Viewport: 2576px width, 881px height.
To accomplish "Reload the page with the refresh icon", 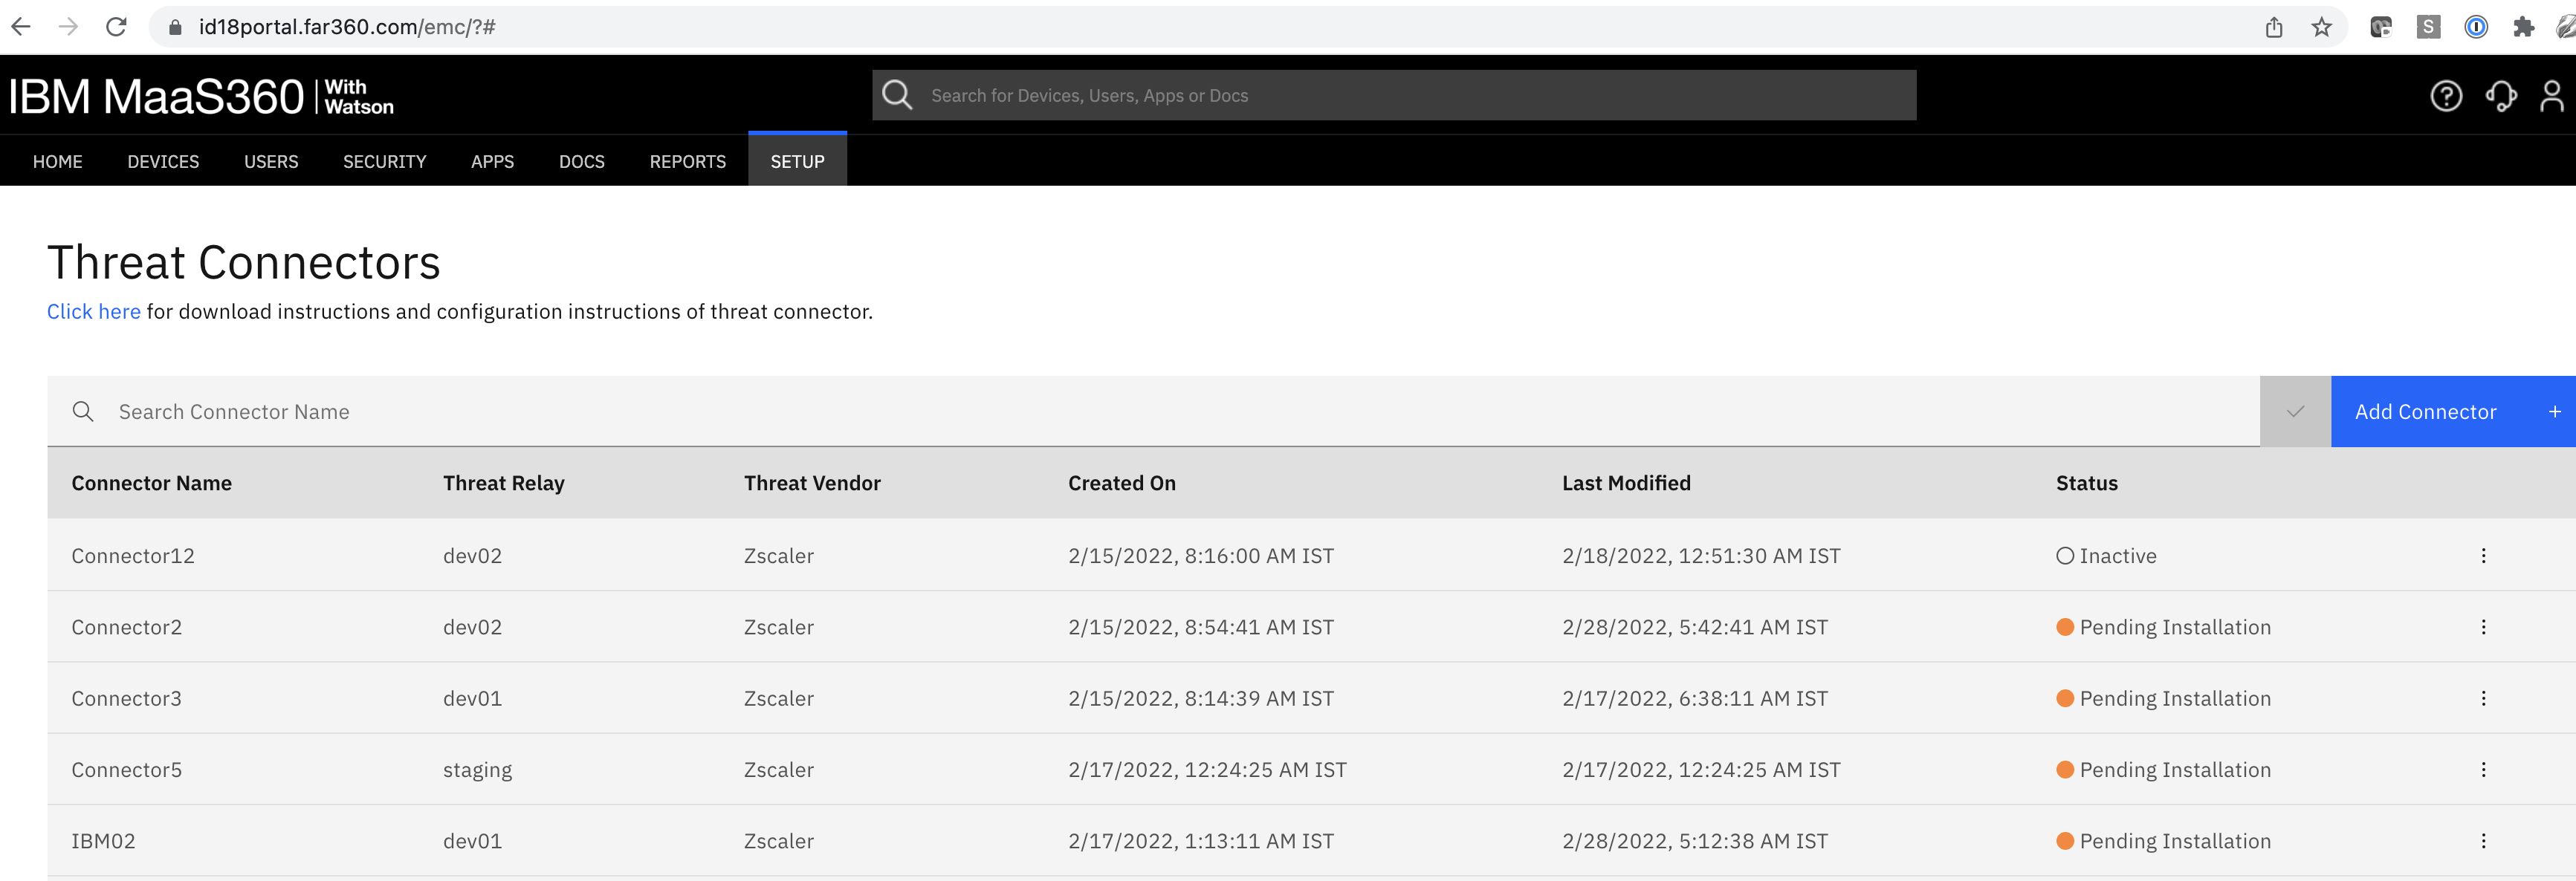I will click(116, 27).
